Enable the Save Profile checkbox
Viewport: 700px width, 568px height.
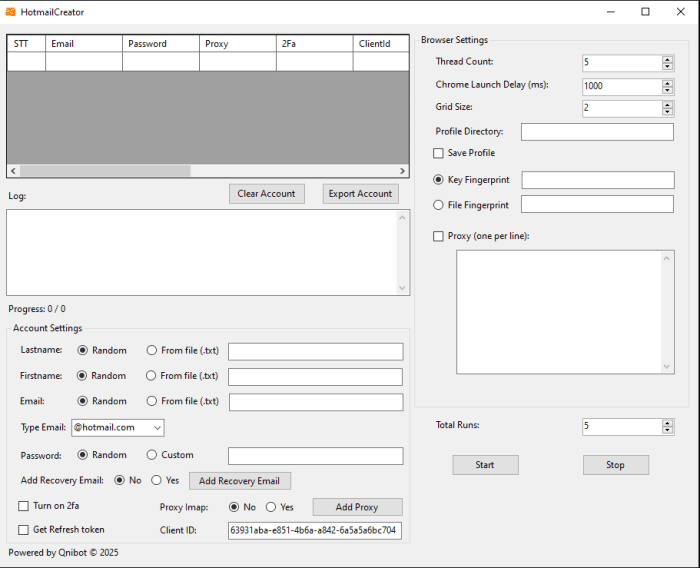coord(438,153)
